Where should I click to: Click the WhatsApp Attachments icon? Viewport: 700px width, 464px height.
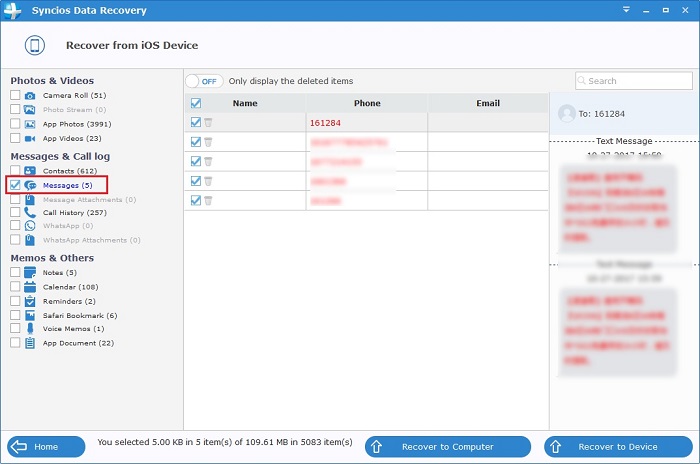click(x=30, y=240)
